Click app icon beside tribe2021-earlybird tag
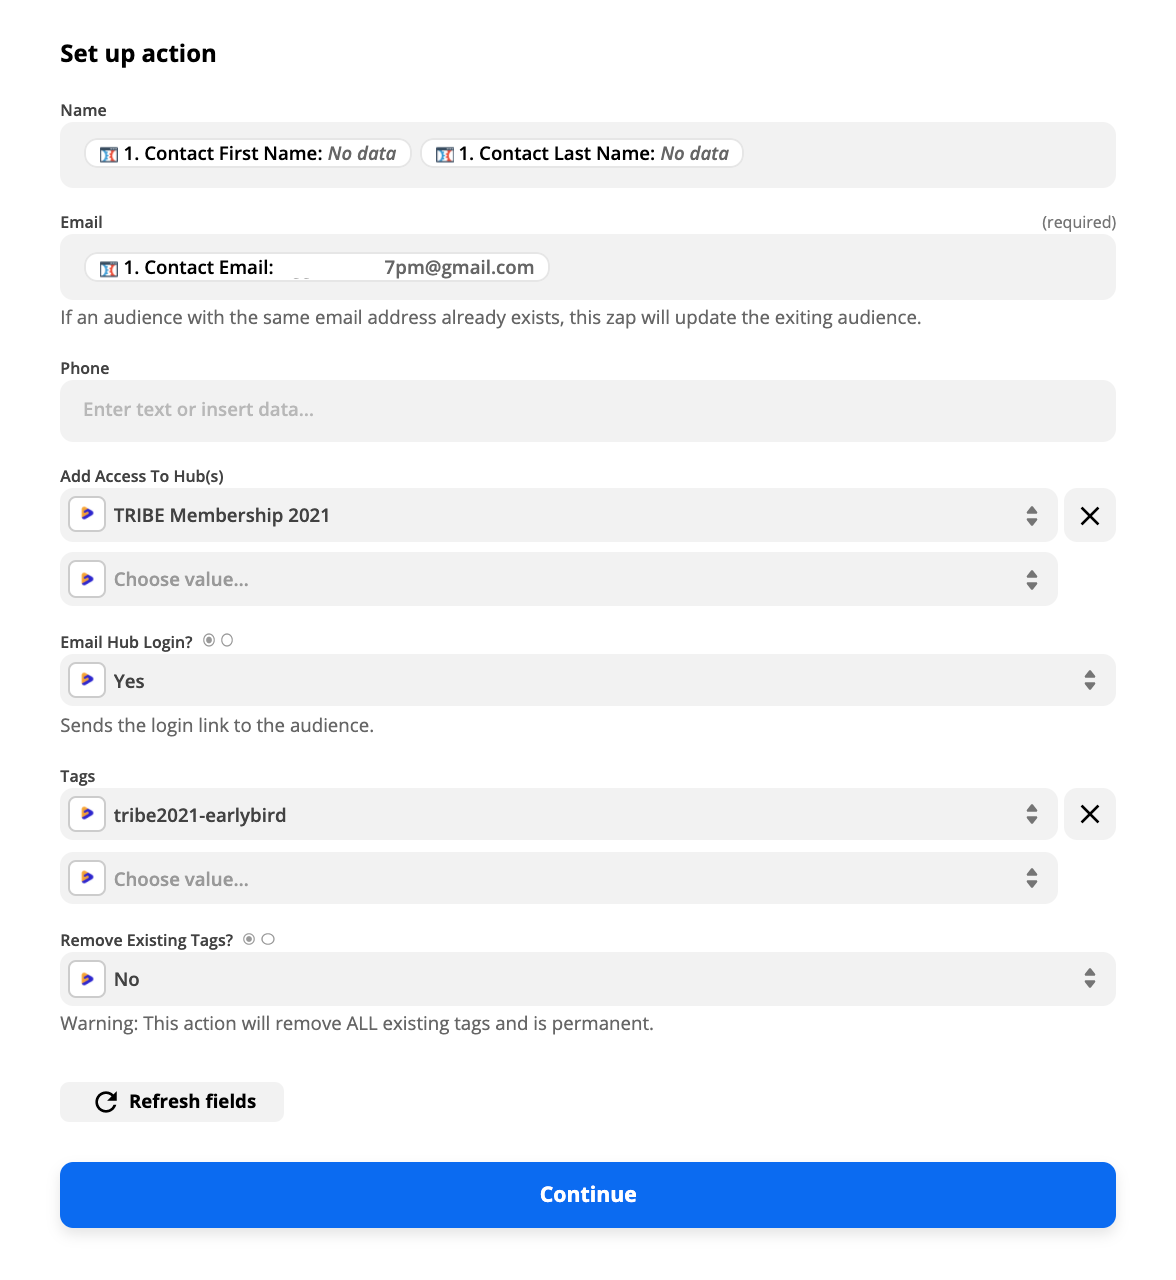 (x=87, y=814)
